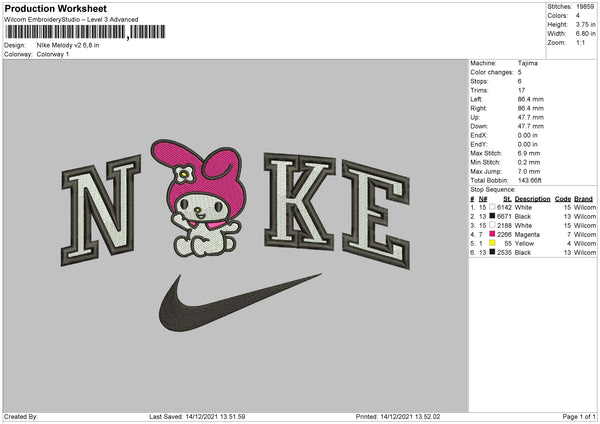
Task: Select the design name Nike Melody v2 6,8 in
Action: click(68, 45)
